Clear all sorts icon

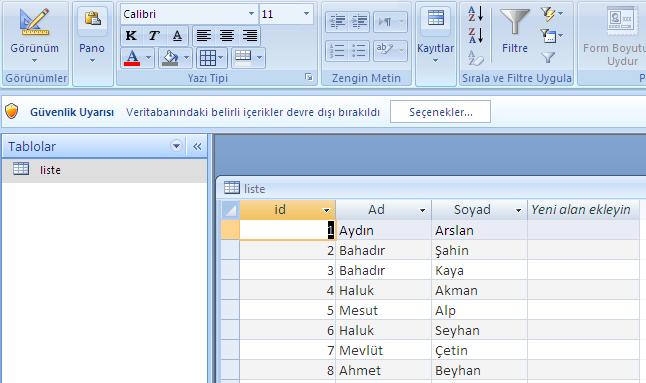pyautogui.click(x=475, y=58)
